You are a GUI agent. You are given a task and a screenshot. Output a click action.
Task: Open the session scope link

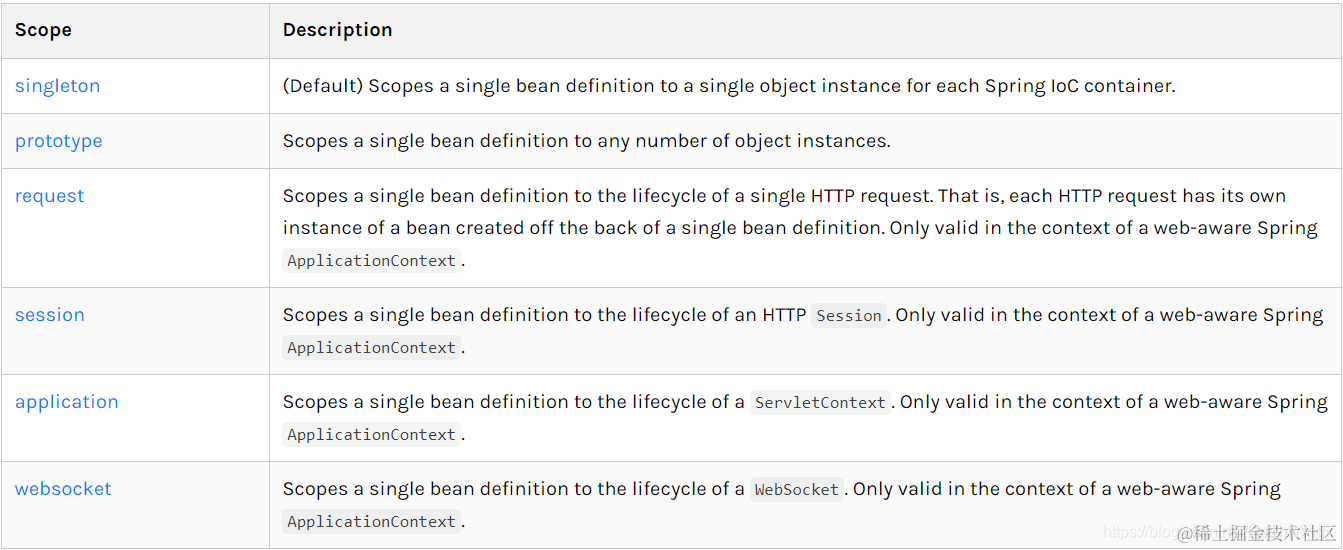49,315
